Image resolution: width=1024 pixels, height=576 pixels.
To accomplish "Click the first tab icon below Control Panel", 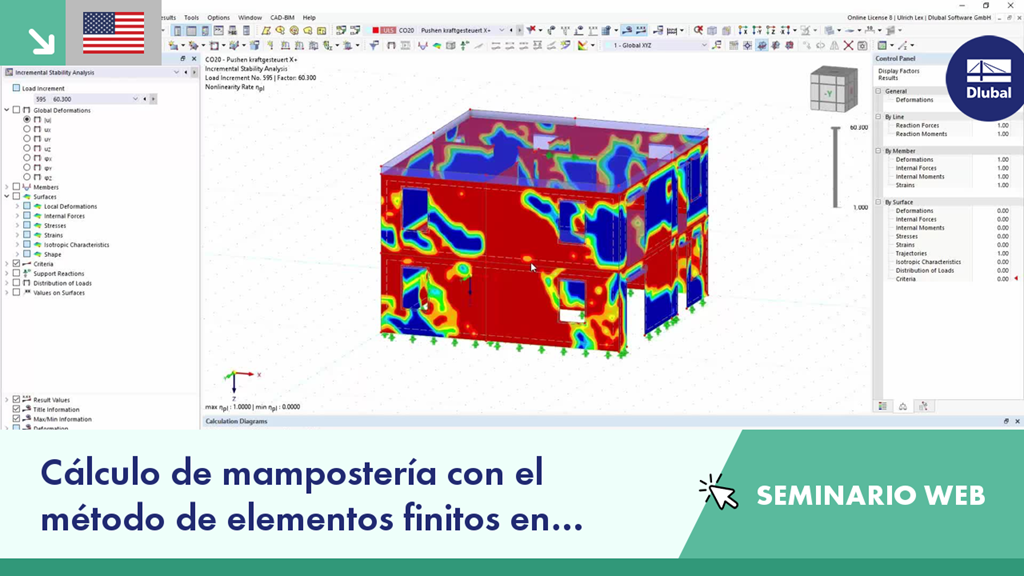I will (882, 406).
